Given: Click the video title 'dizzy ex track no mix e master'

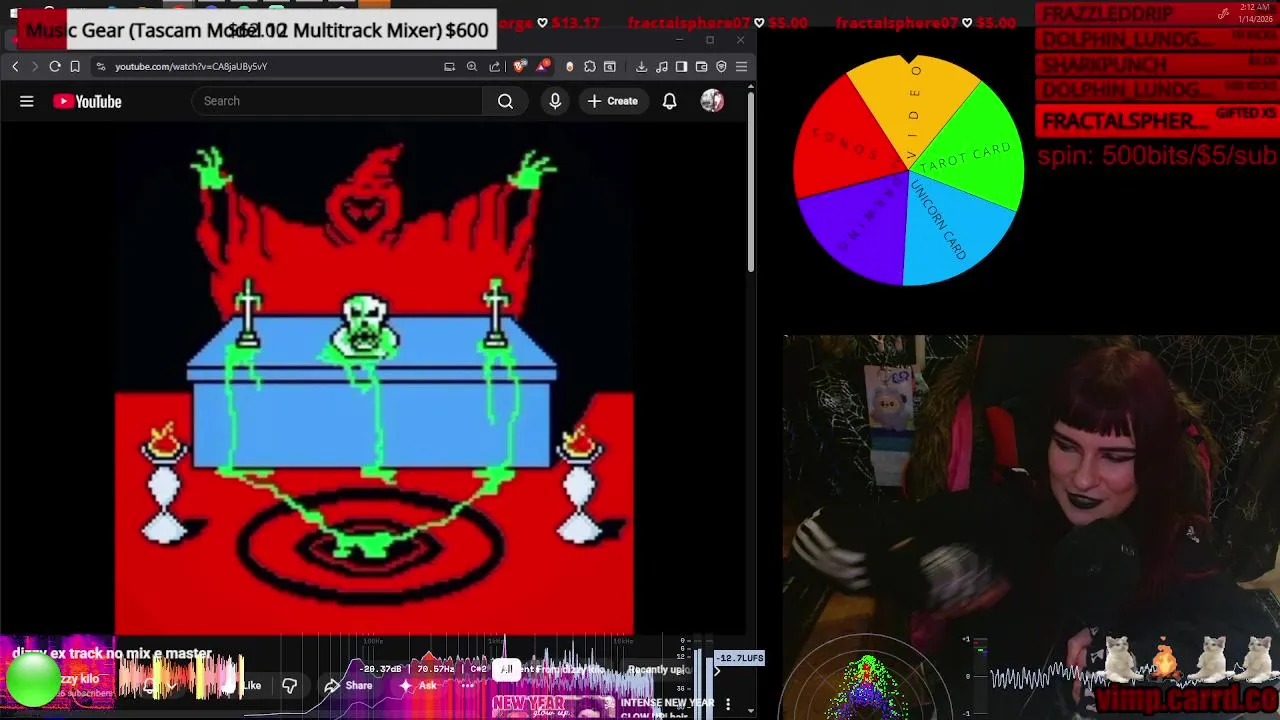Looking at the screenshot, I should (x=112, y=653).
